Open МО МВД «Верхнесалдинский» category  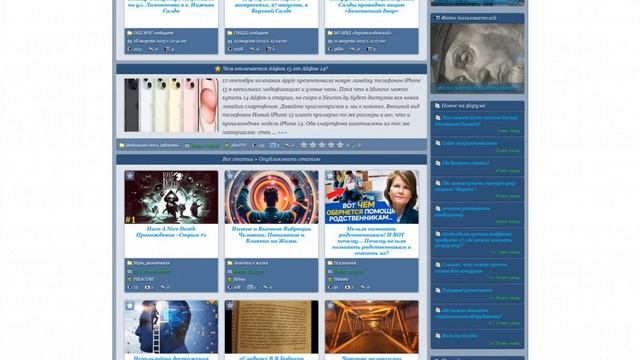click(363, 33)
